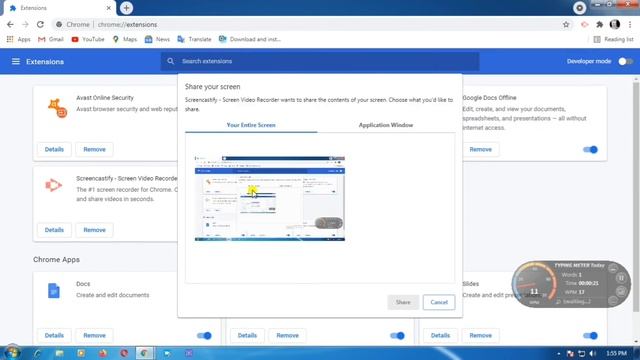
Task: Open the Translate bookmark
Action: 194,39
